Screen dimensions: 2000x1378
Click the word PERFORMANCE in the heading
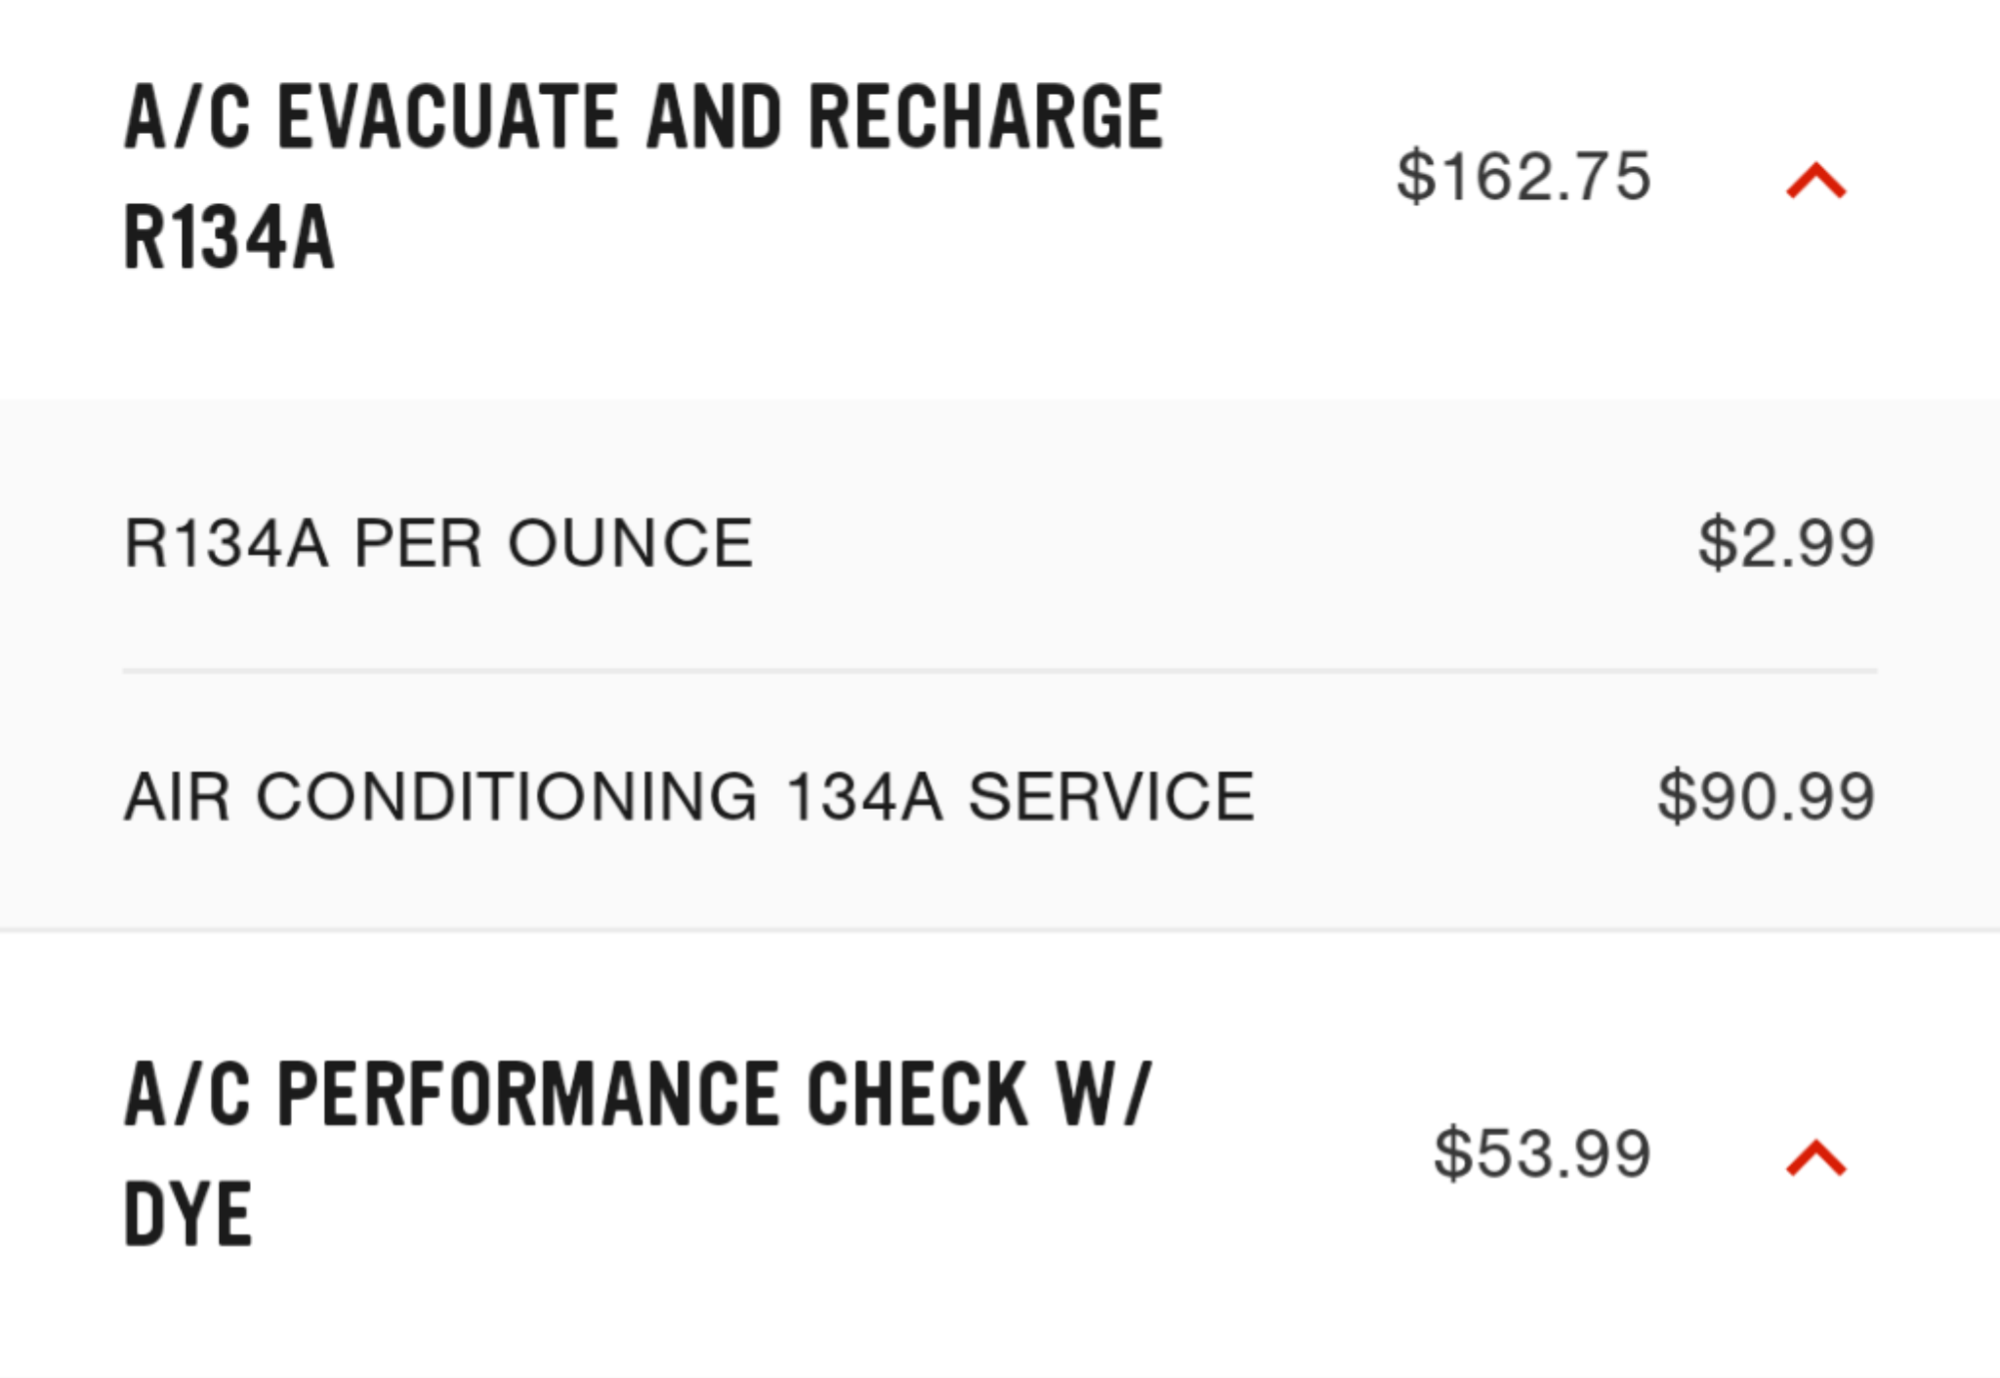527,1095
